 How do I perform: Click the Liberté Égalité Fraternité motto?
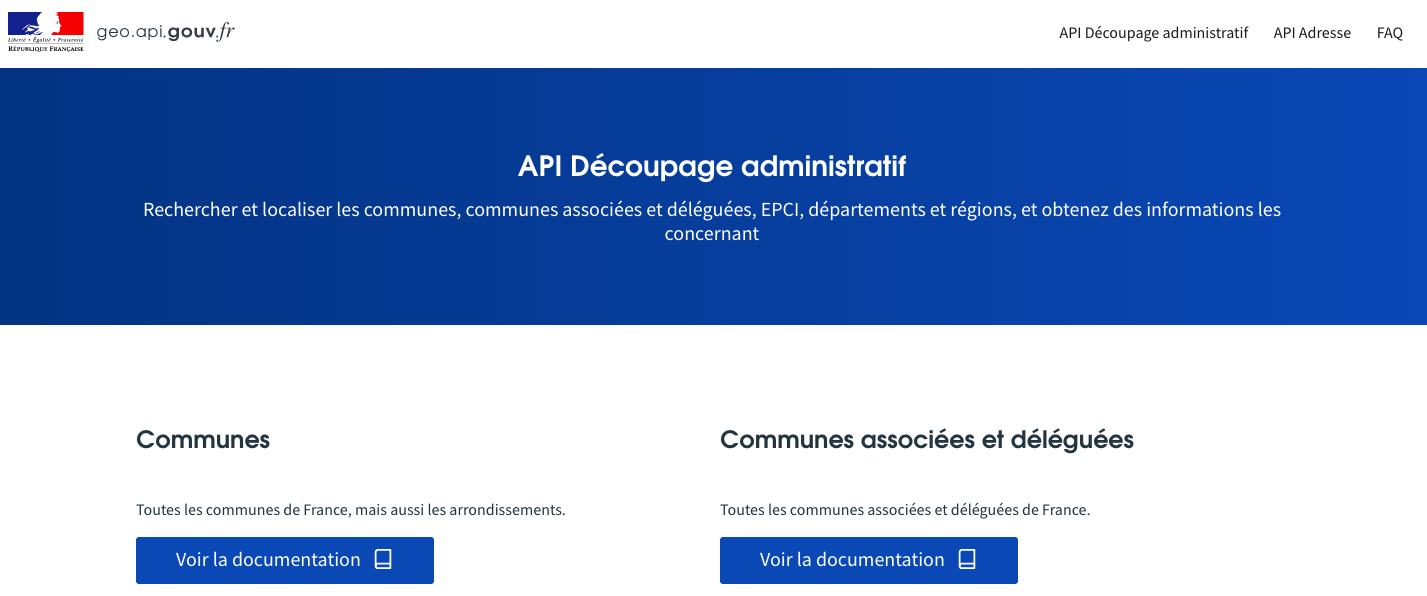[46, 39]
